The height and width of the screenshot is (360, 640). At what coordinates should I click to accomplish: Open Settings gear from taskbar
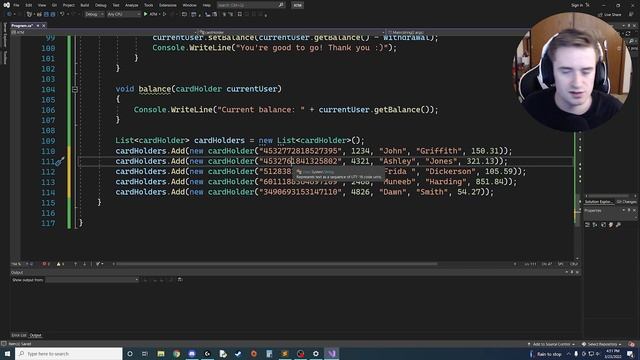(x=316, y=353)
